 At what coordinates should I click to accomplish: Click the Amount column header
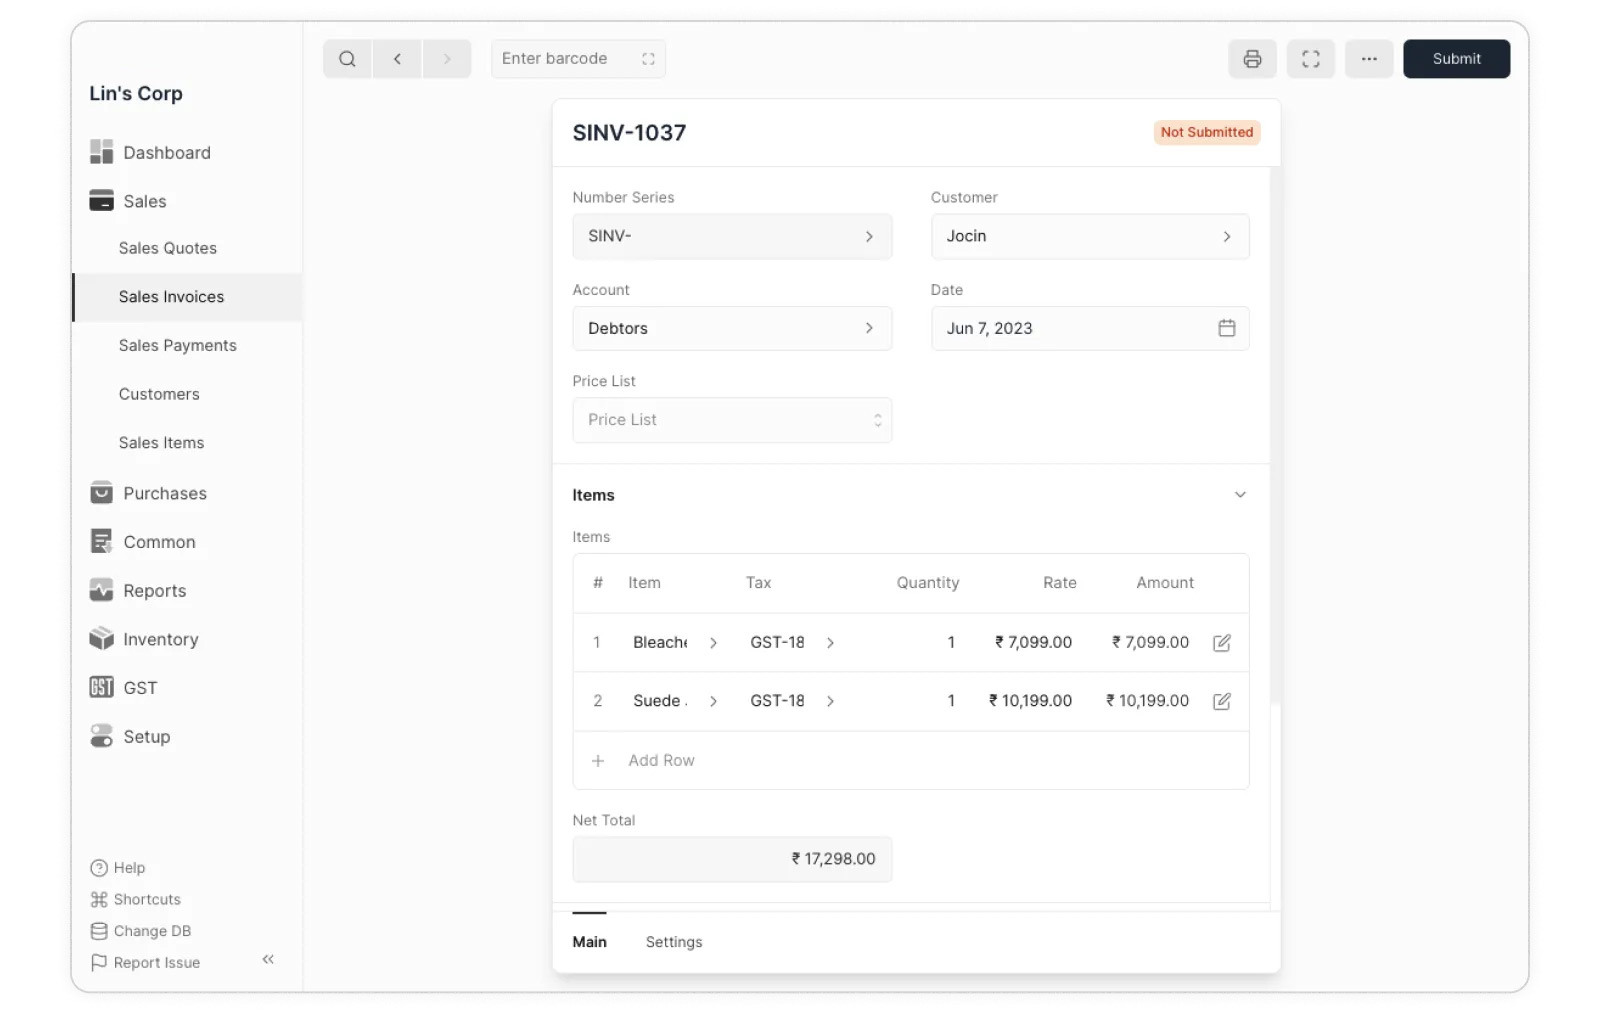click(1165, 583)
